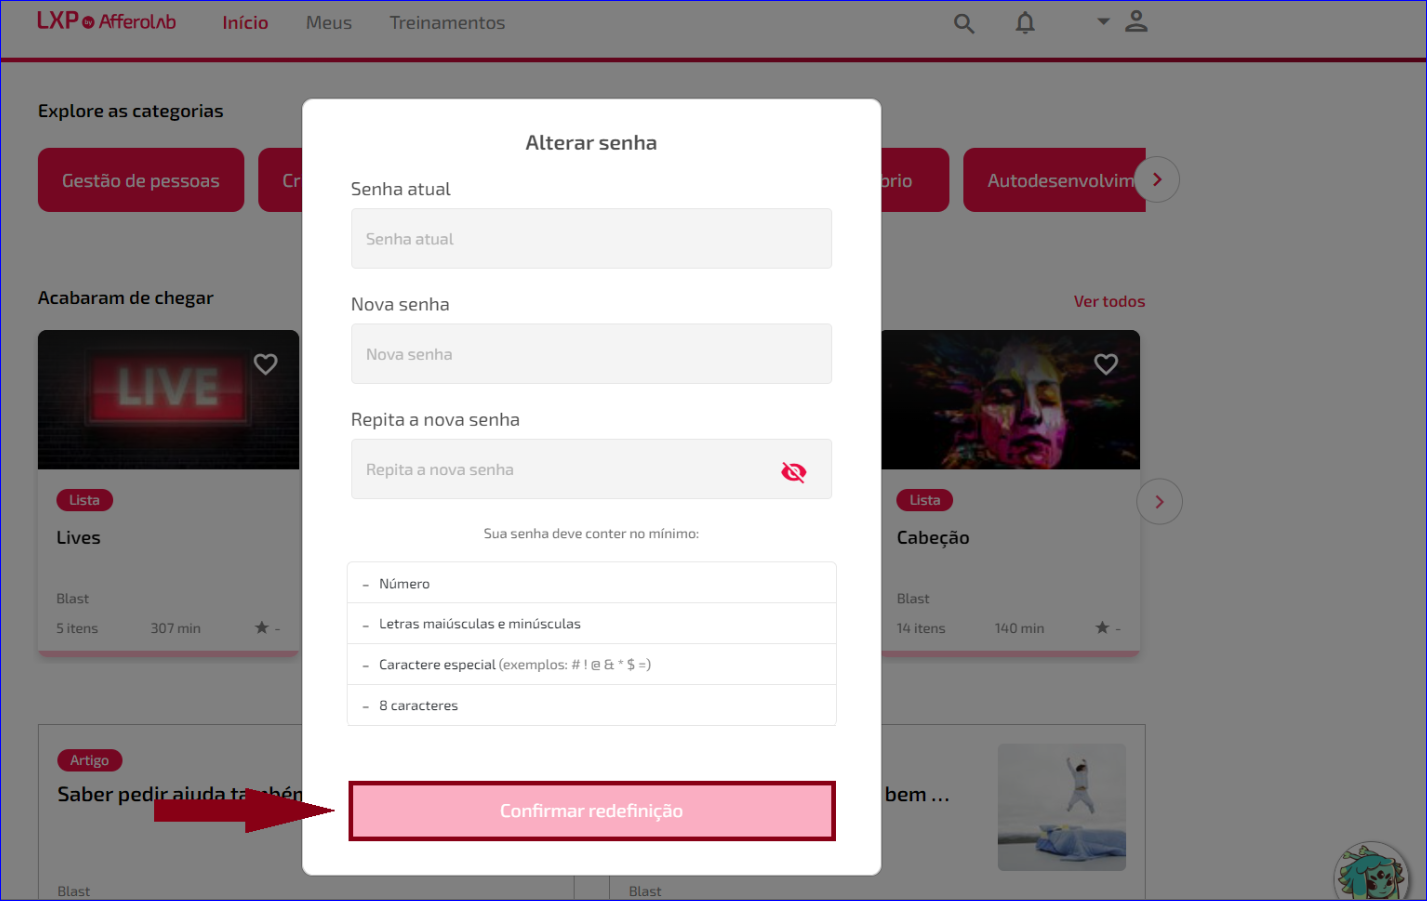Open the user profile icon

click(x=1136, y=22)
